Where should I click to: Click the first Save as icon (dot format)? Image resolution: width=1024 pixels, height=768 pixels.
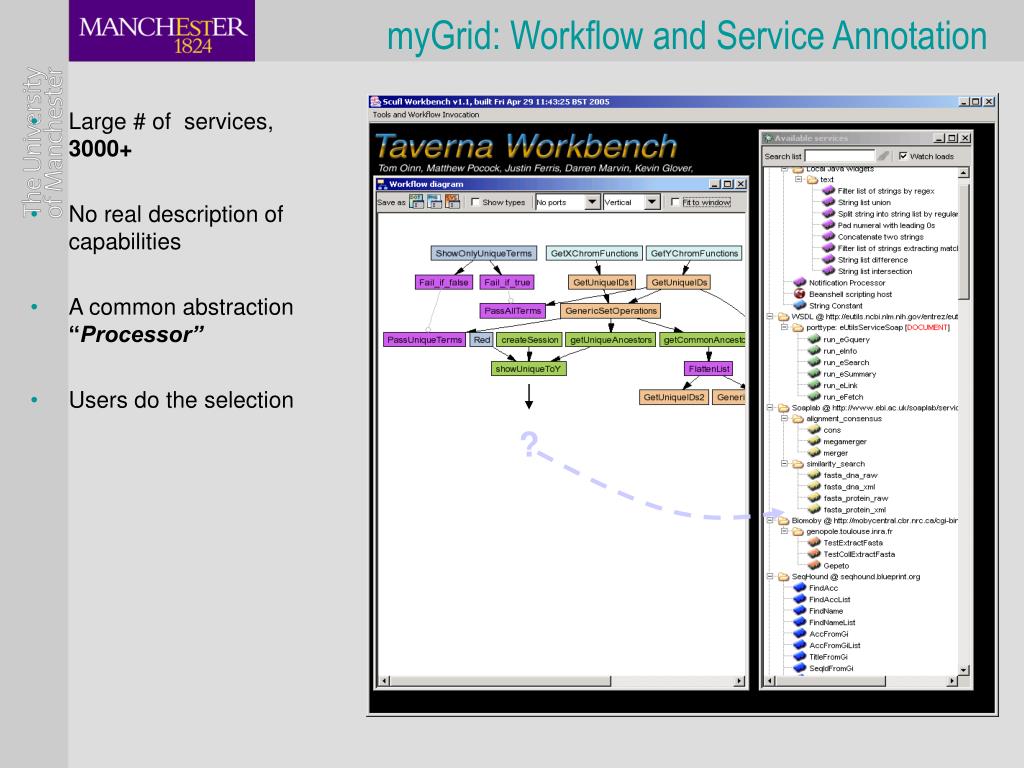pos(416,201)
